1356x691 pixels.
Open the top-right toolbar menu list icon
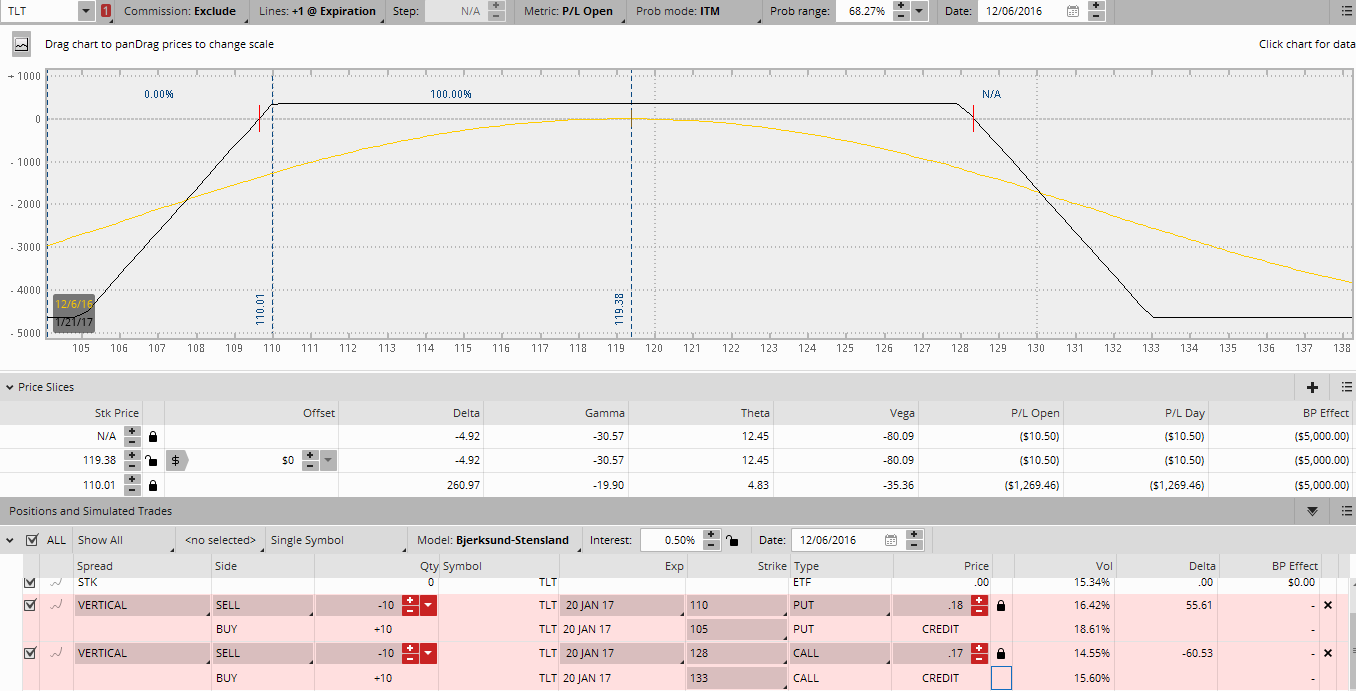point(1346,11)
